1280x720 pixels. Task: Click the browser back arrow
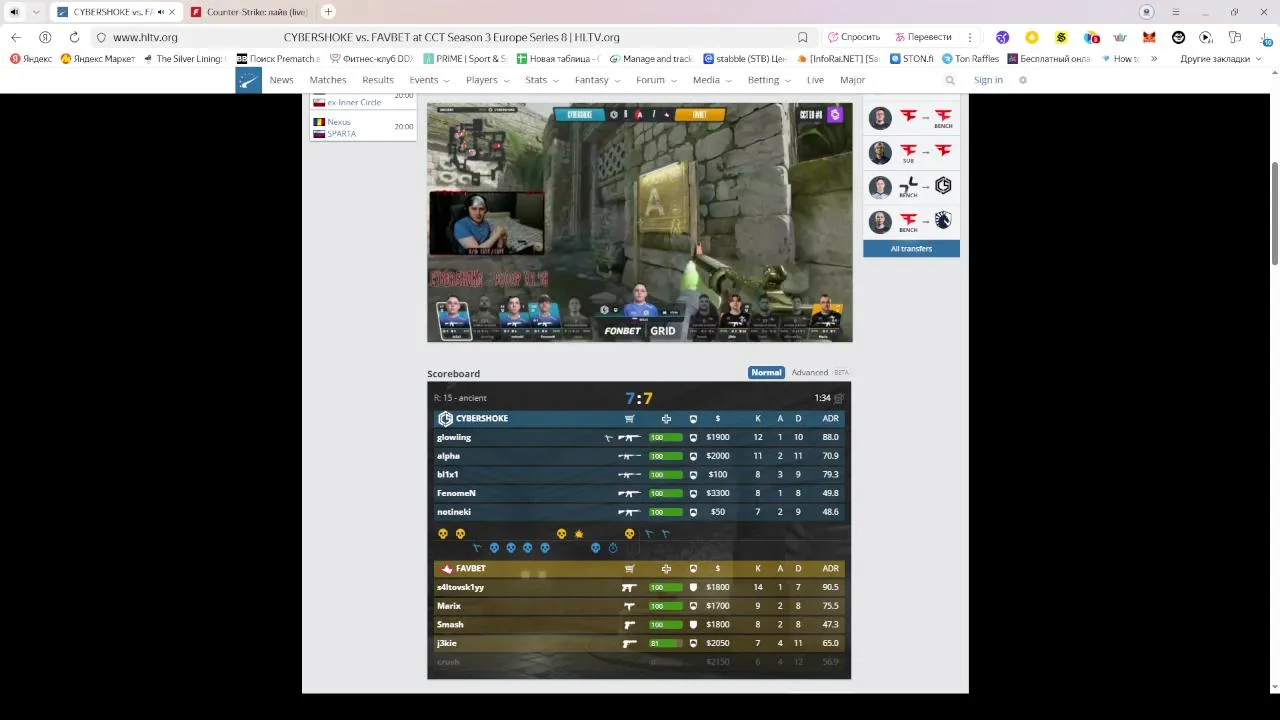(16, 37)
